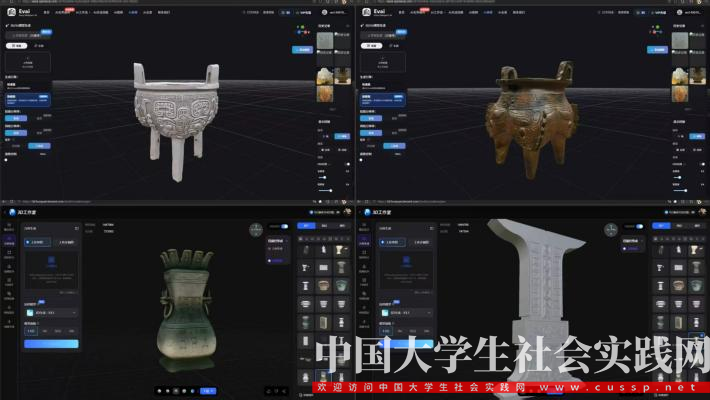
Task: Open user avatar in white tripod window header
Action: pos(324,12)
